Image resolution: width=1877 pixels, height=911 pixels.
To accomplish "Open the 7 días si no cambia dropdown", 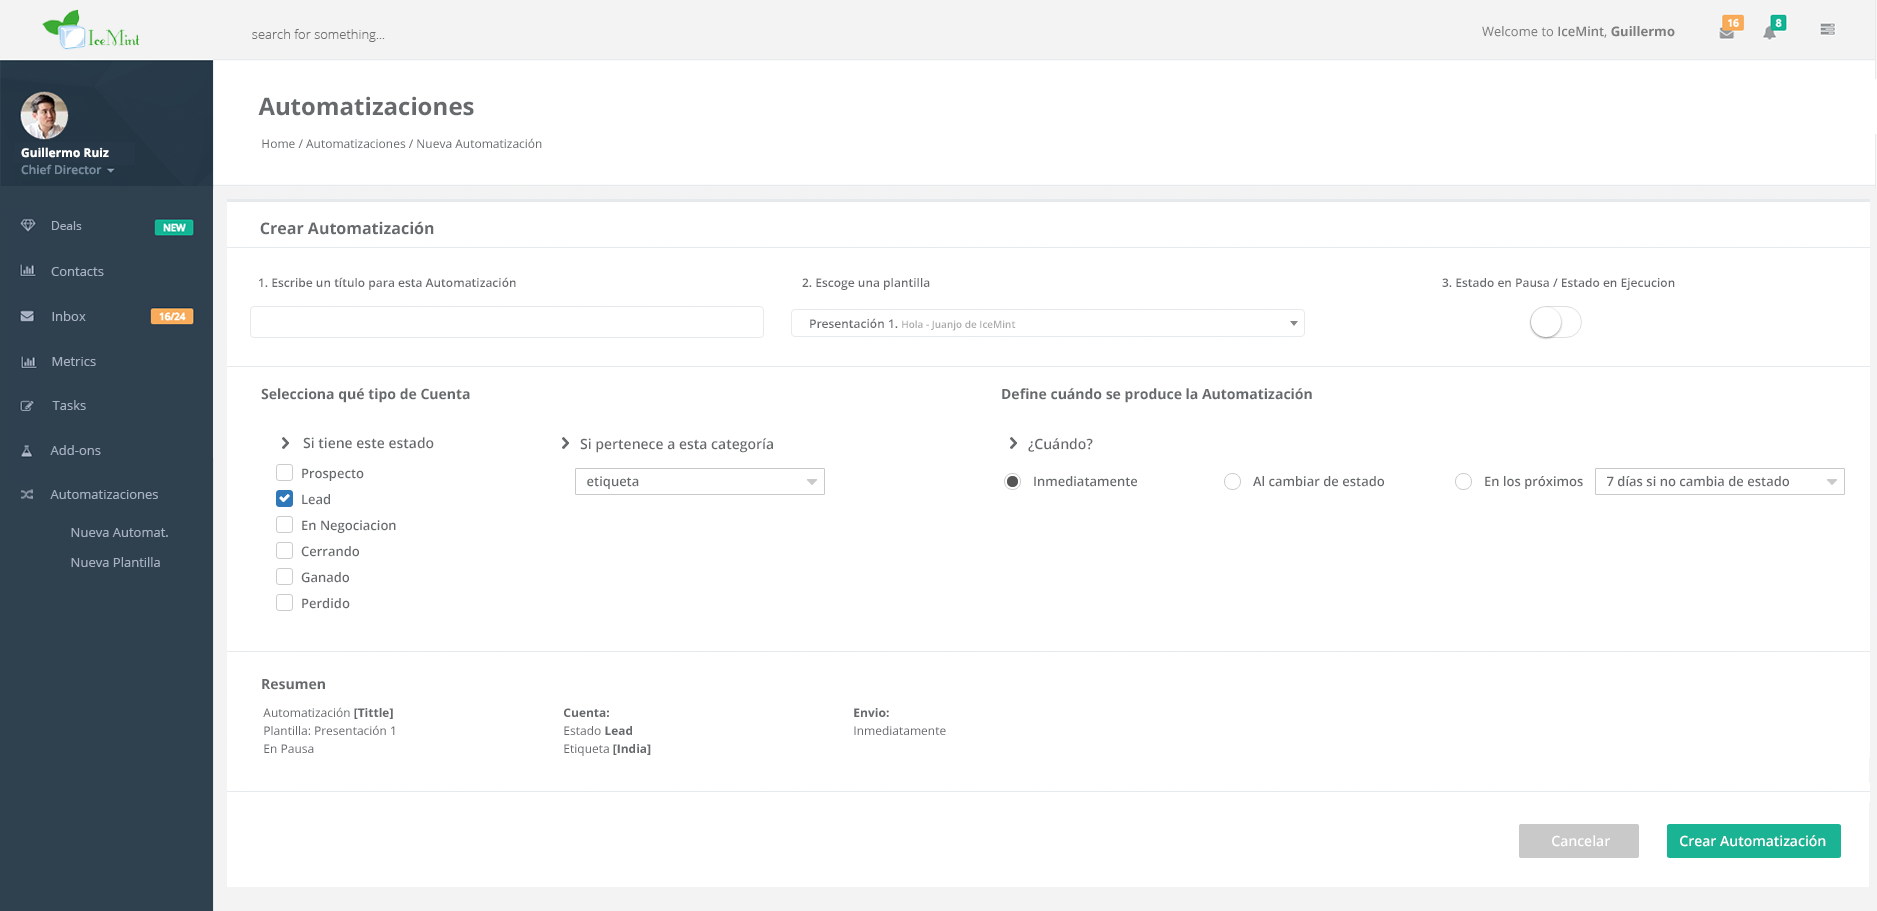I will 1720,482.
